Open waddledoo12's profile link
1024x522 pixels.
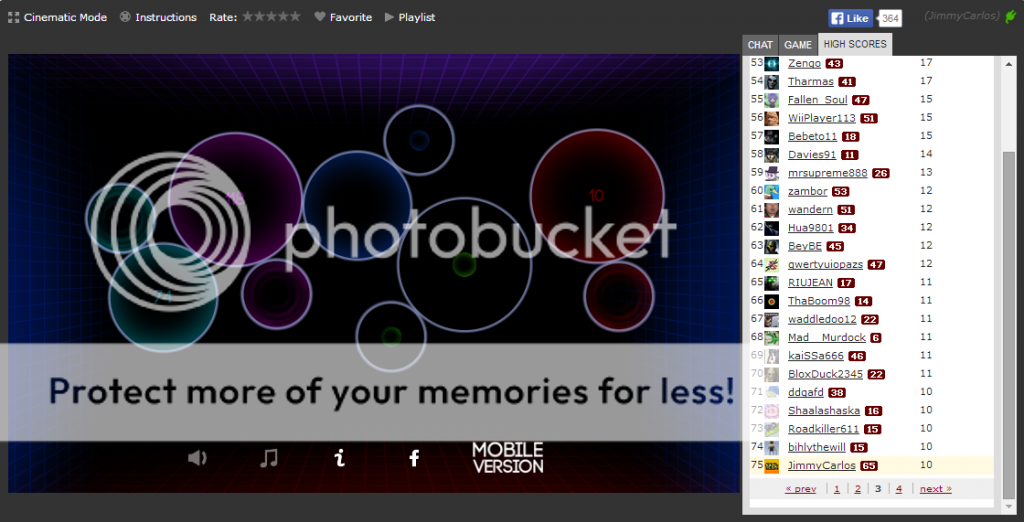(822, 319)
